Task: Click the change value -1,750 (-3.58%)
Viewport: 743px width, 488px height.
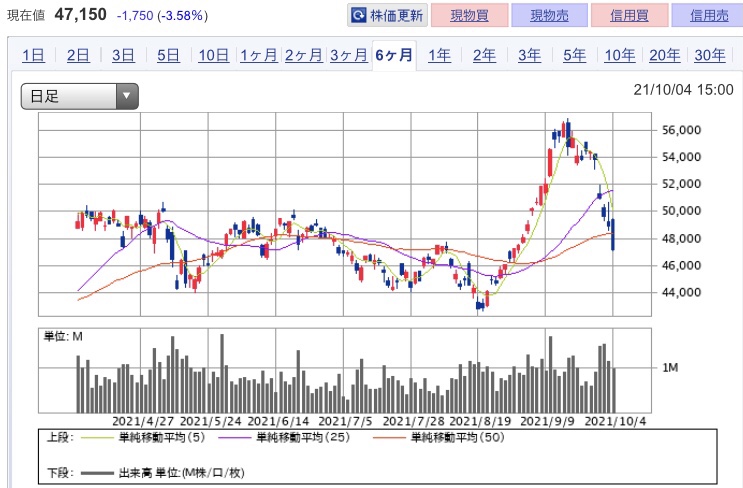Action: (163, 16)
